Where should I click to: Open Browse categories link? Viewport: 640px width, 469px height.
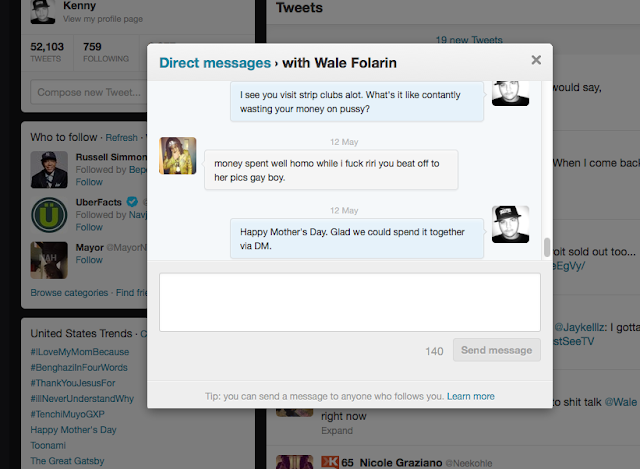69,293
